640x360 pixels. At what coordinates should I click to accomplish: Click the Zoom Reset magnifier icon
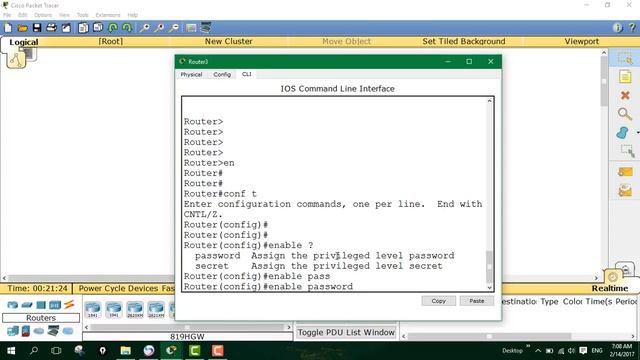click(159, 28)
